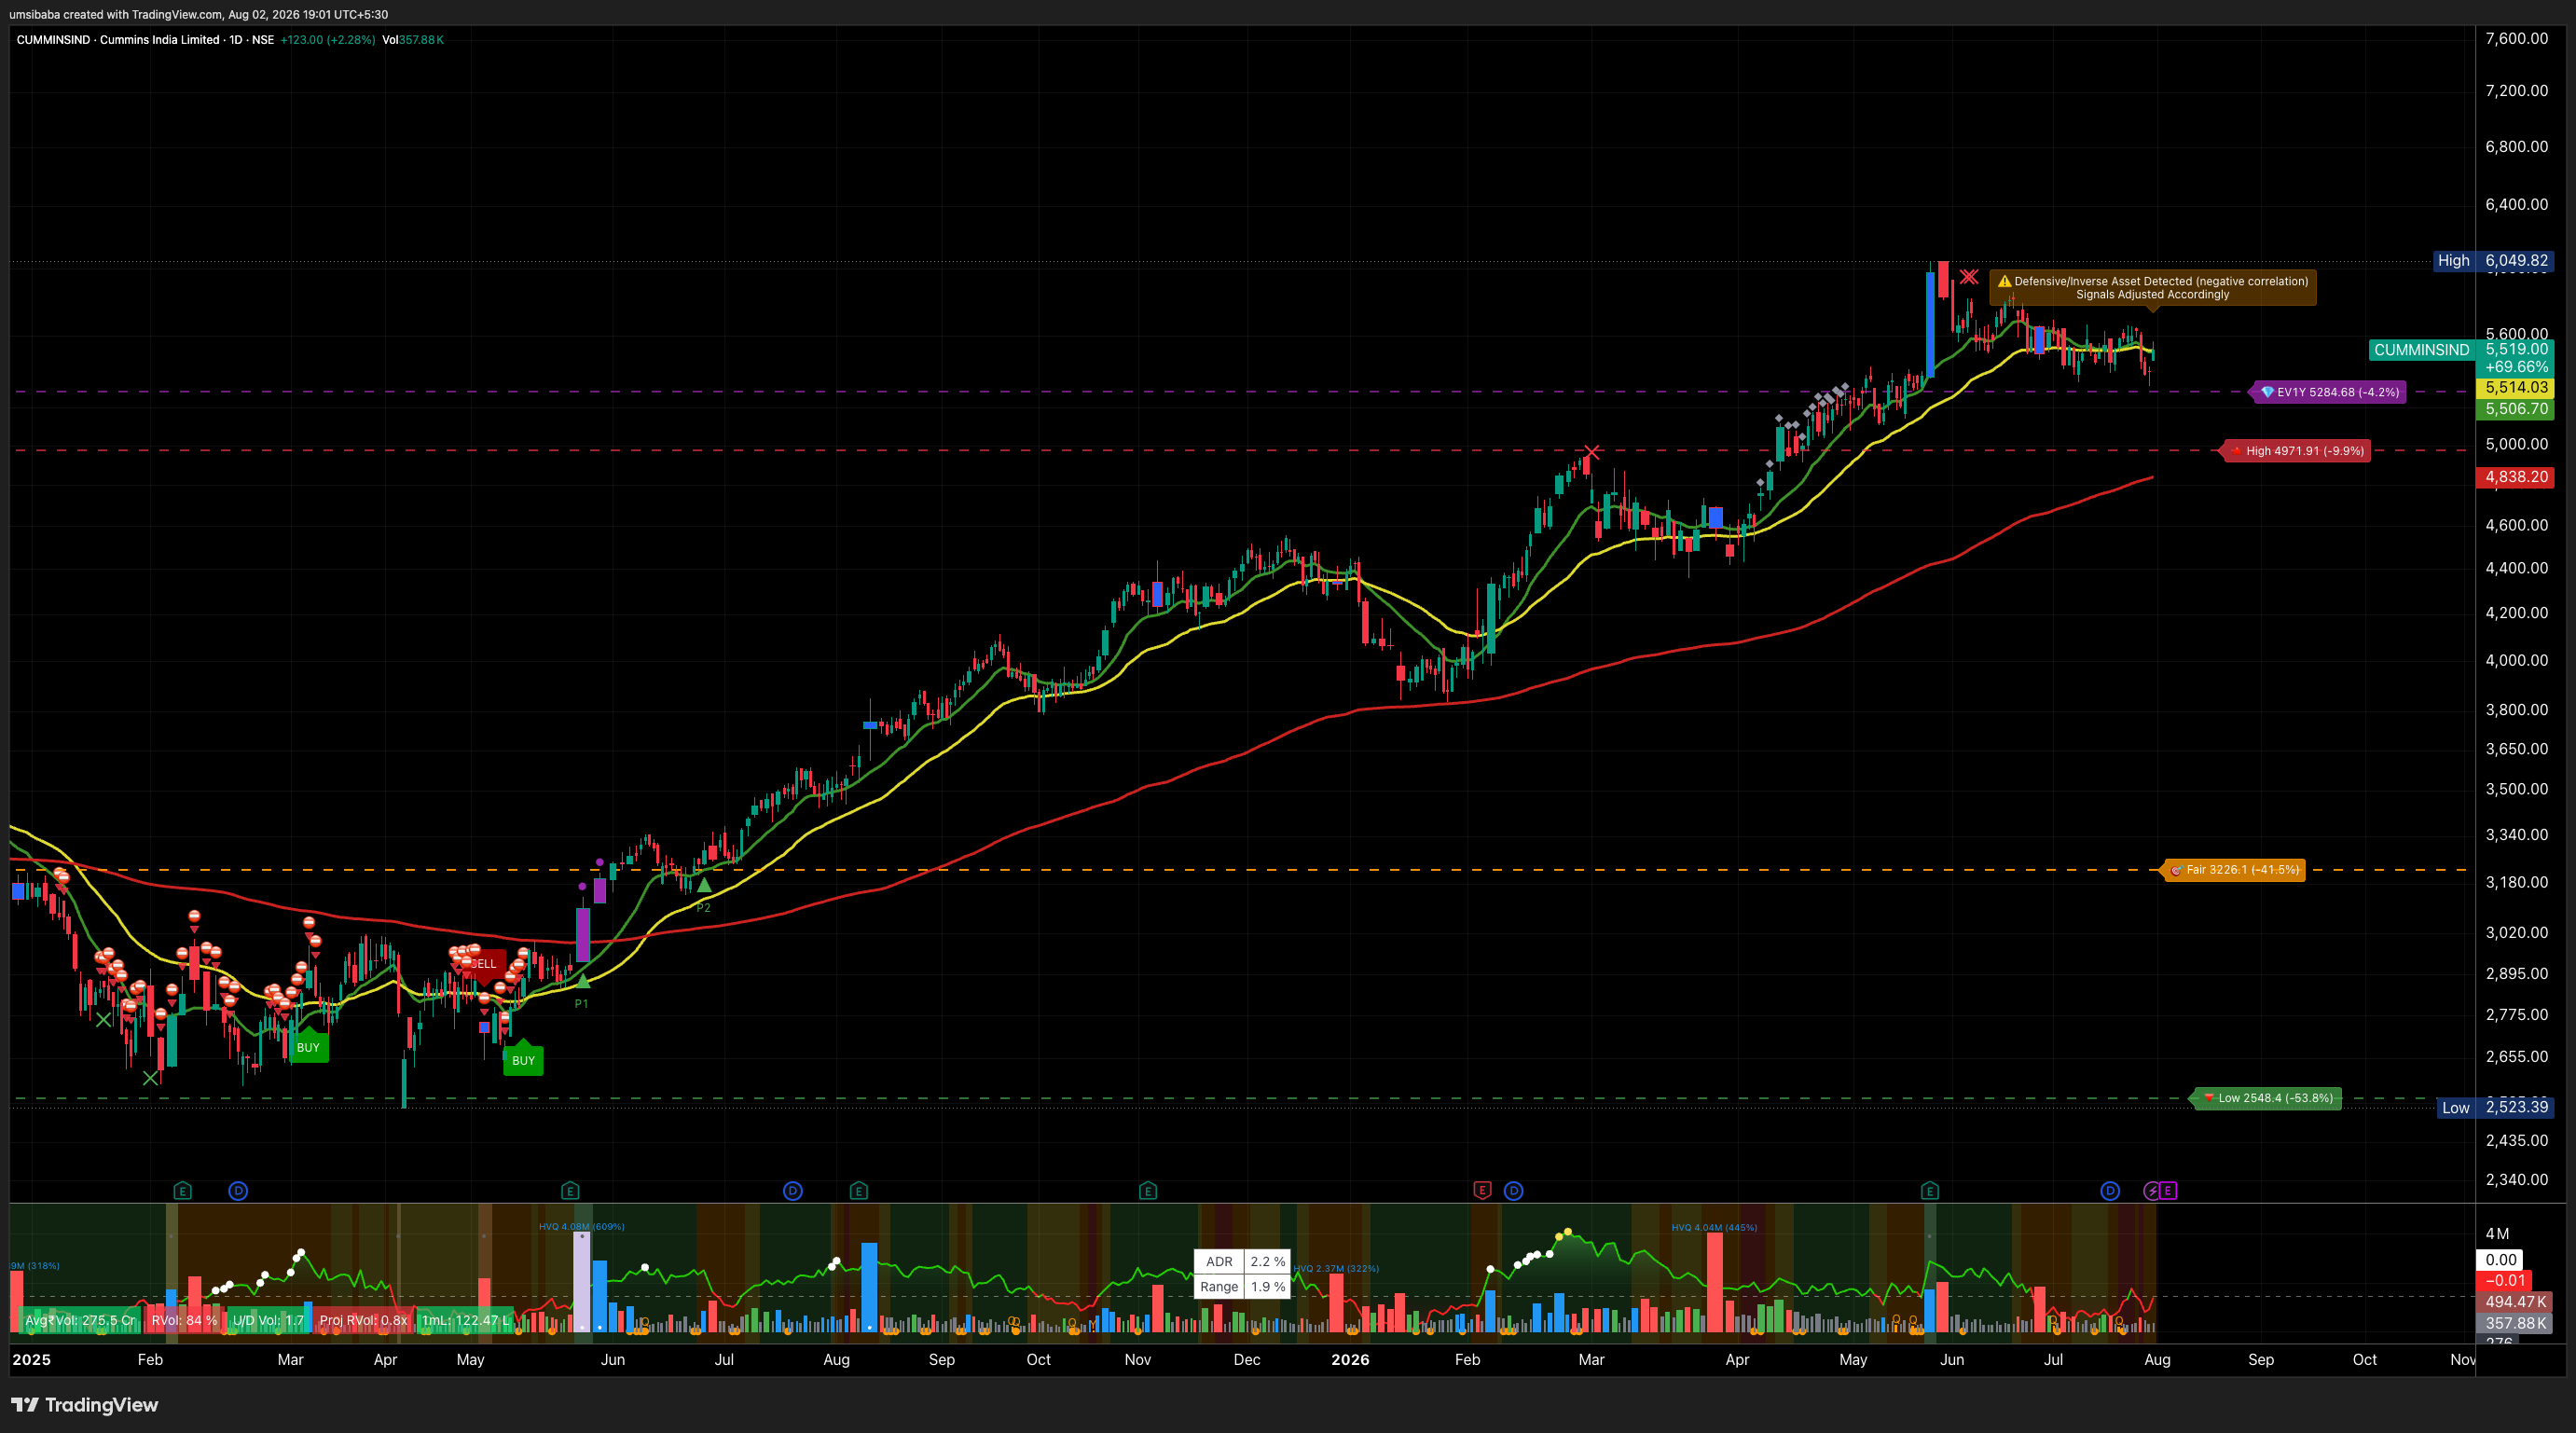Screen dimensions: 2576x1433
Task: Open the earnings marker for late May 2025
Action: (570, 1190)
